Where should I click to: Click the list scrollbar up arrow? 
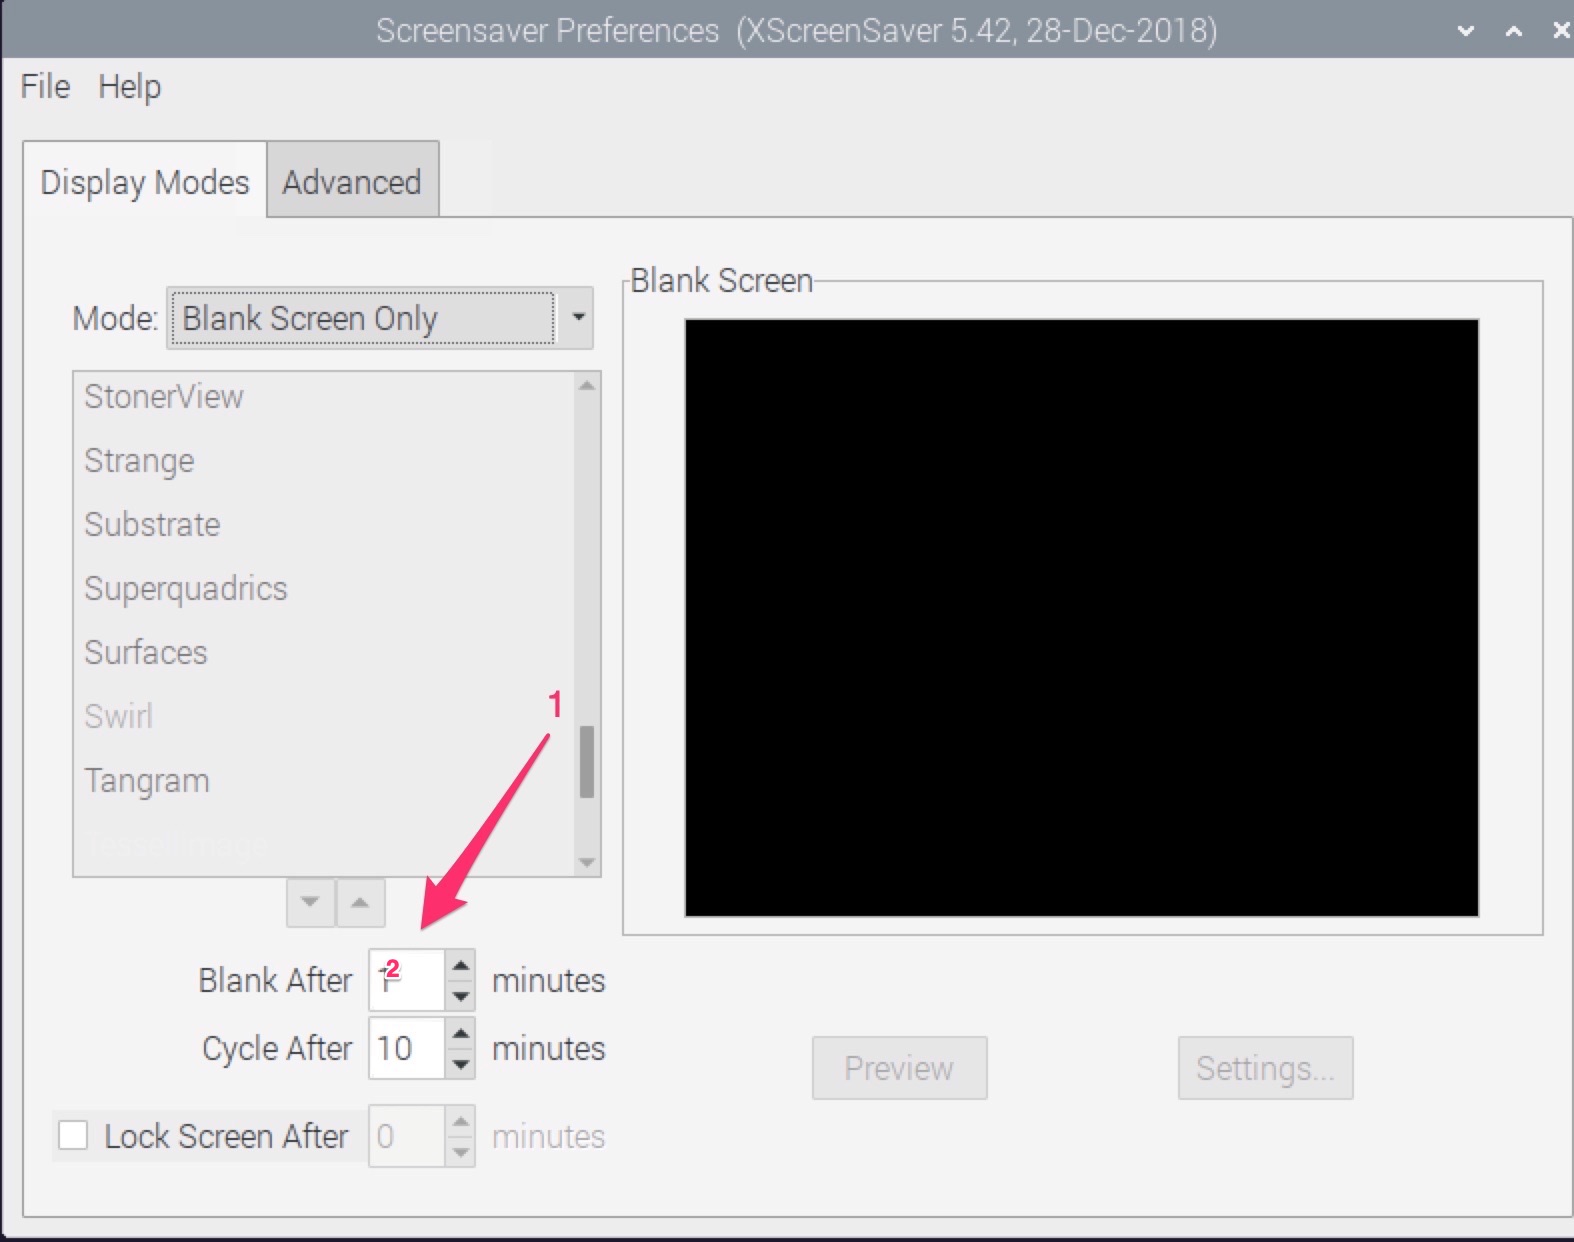587,386
